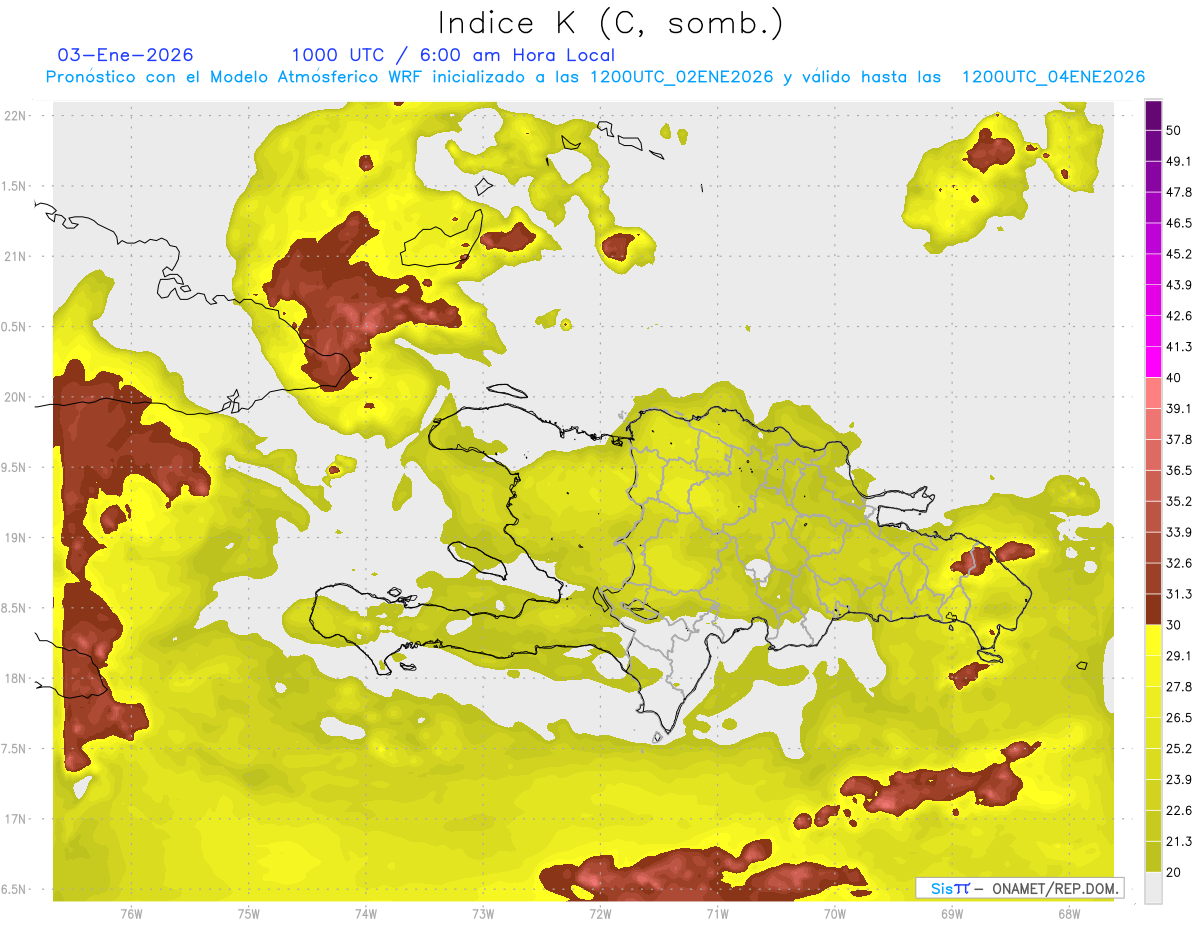Click the latitude label '20N'
This screenshot has width=1200, height=927.
(15, 398)
